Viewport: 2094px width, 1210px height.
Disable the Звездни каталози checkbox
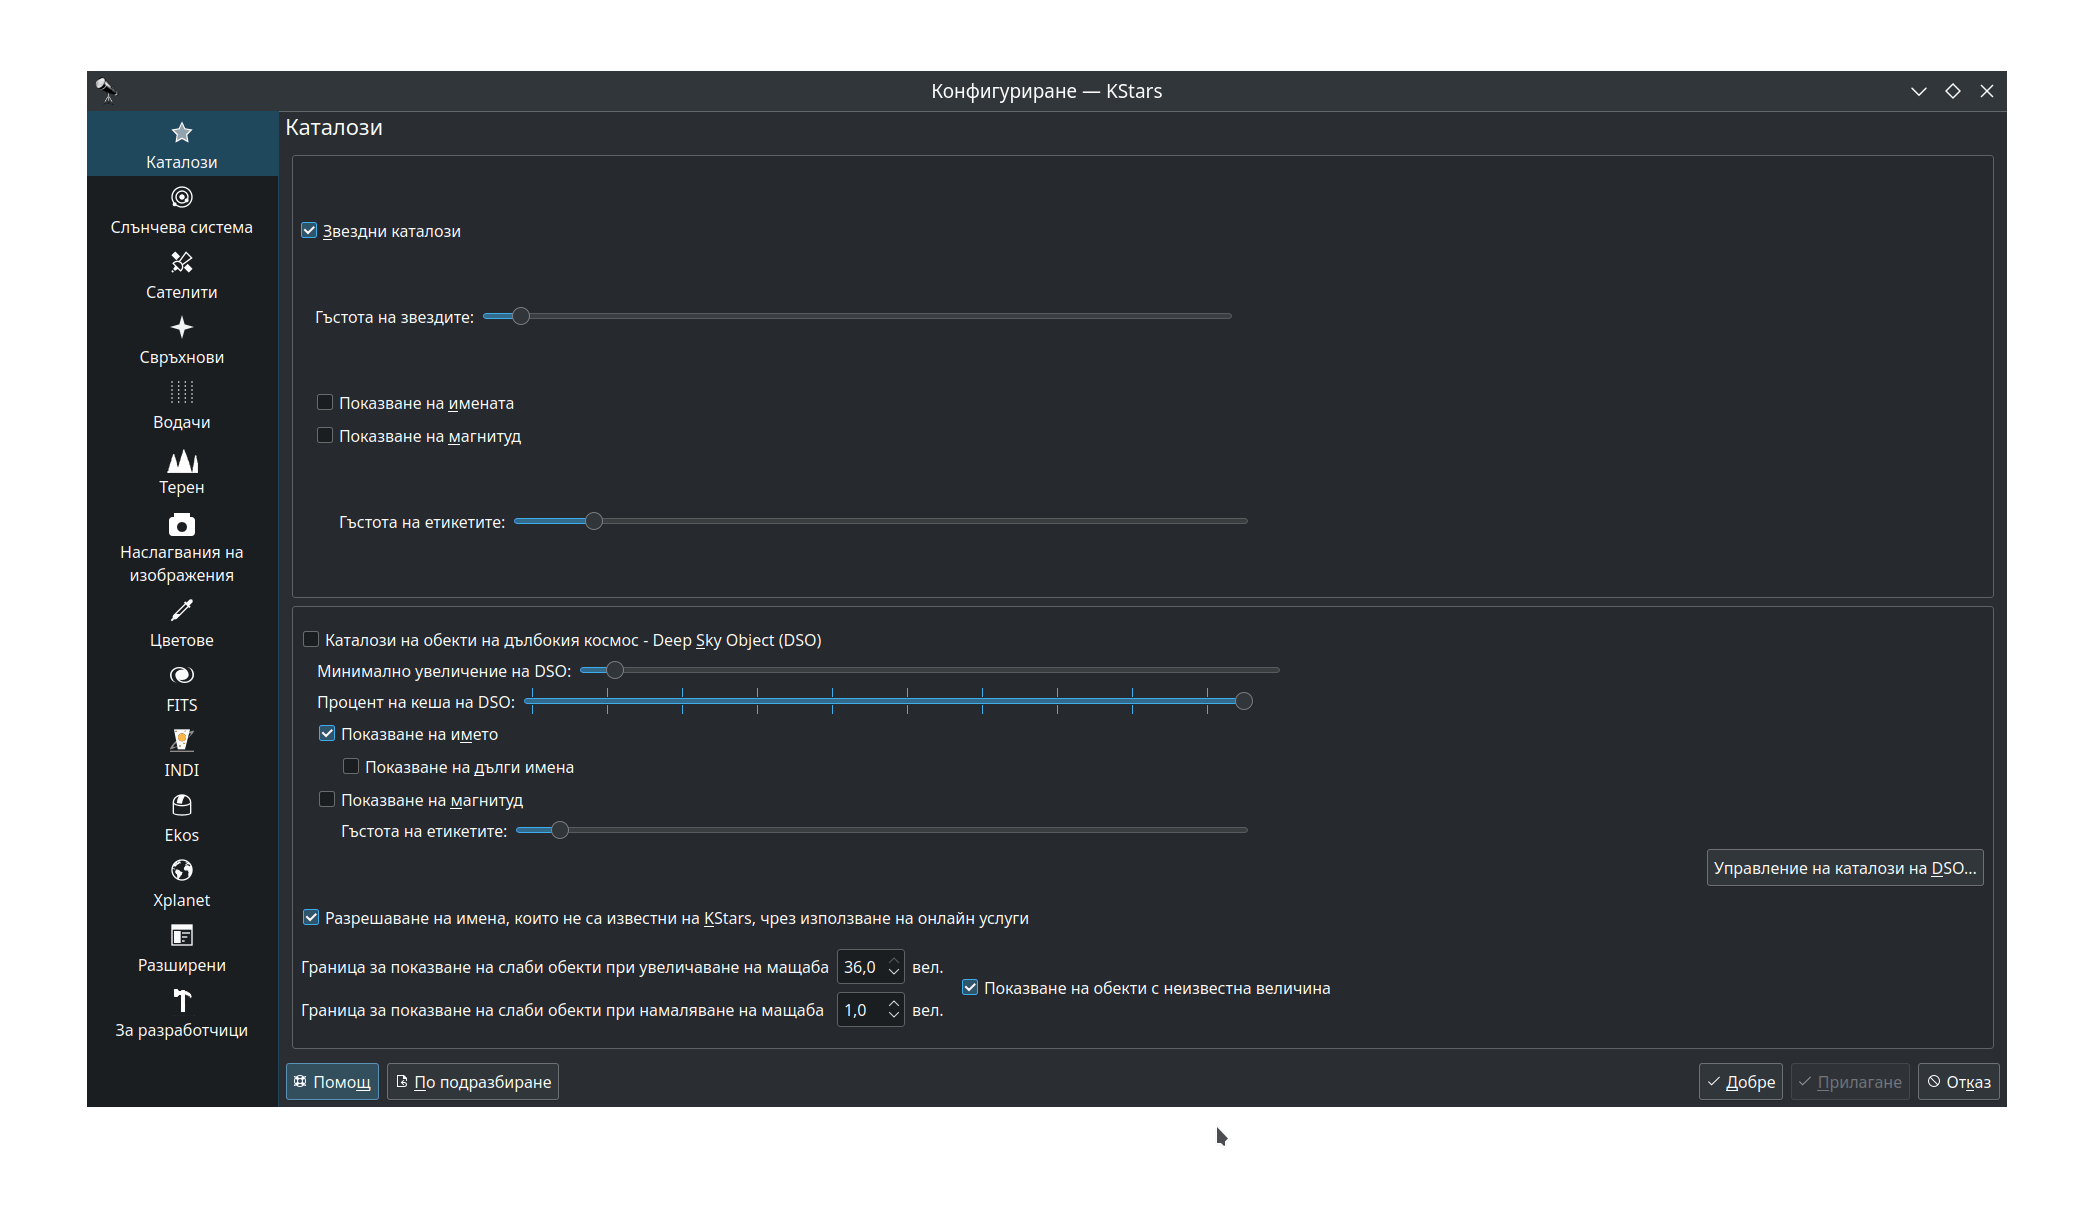pyautogui.click(x=310, y=231)
